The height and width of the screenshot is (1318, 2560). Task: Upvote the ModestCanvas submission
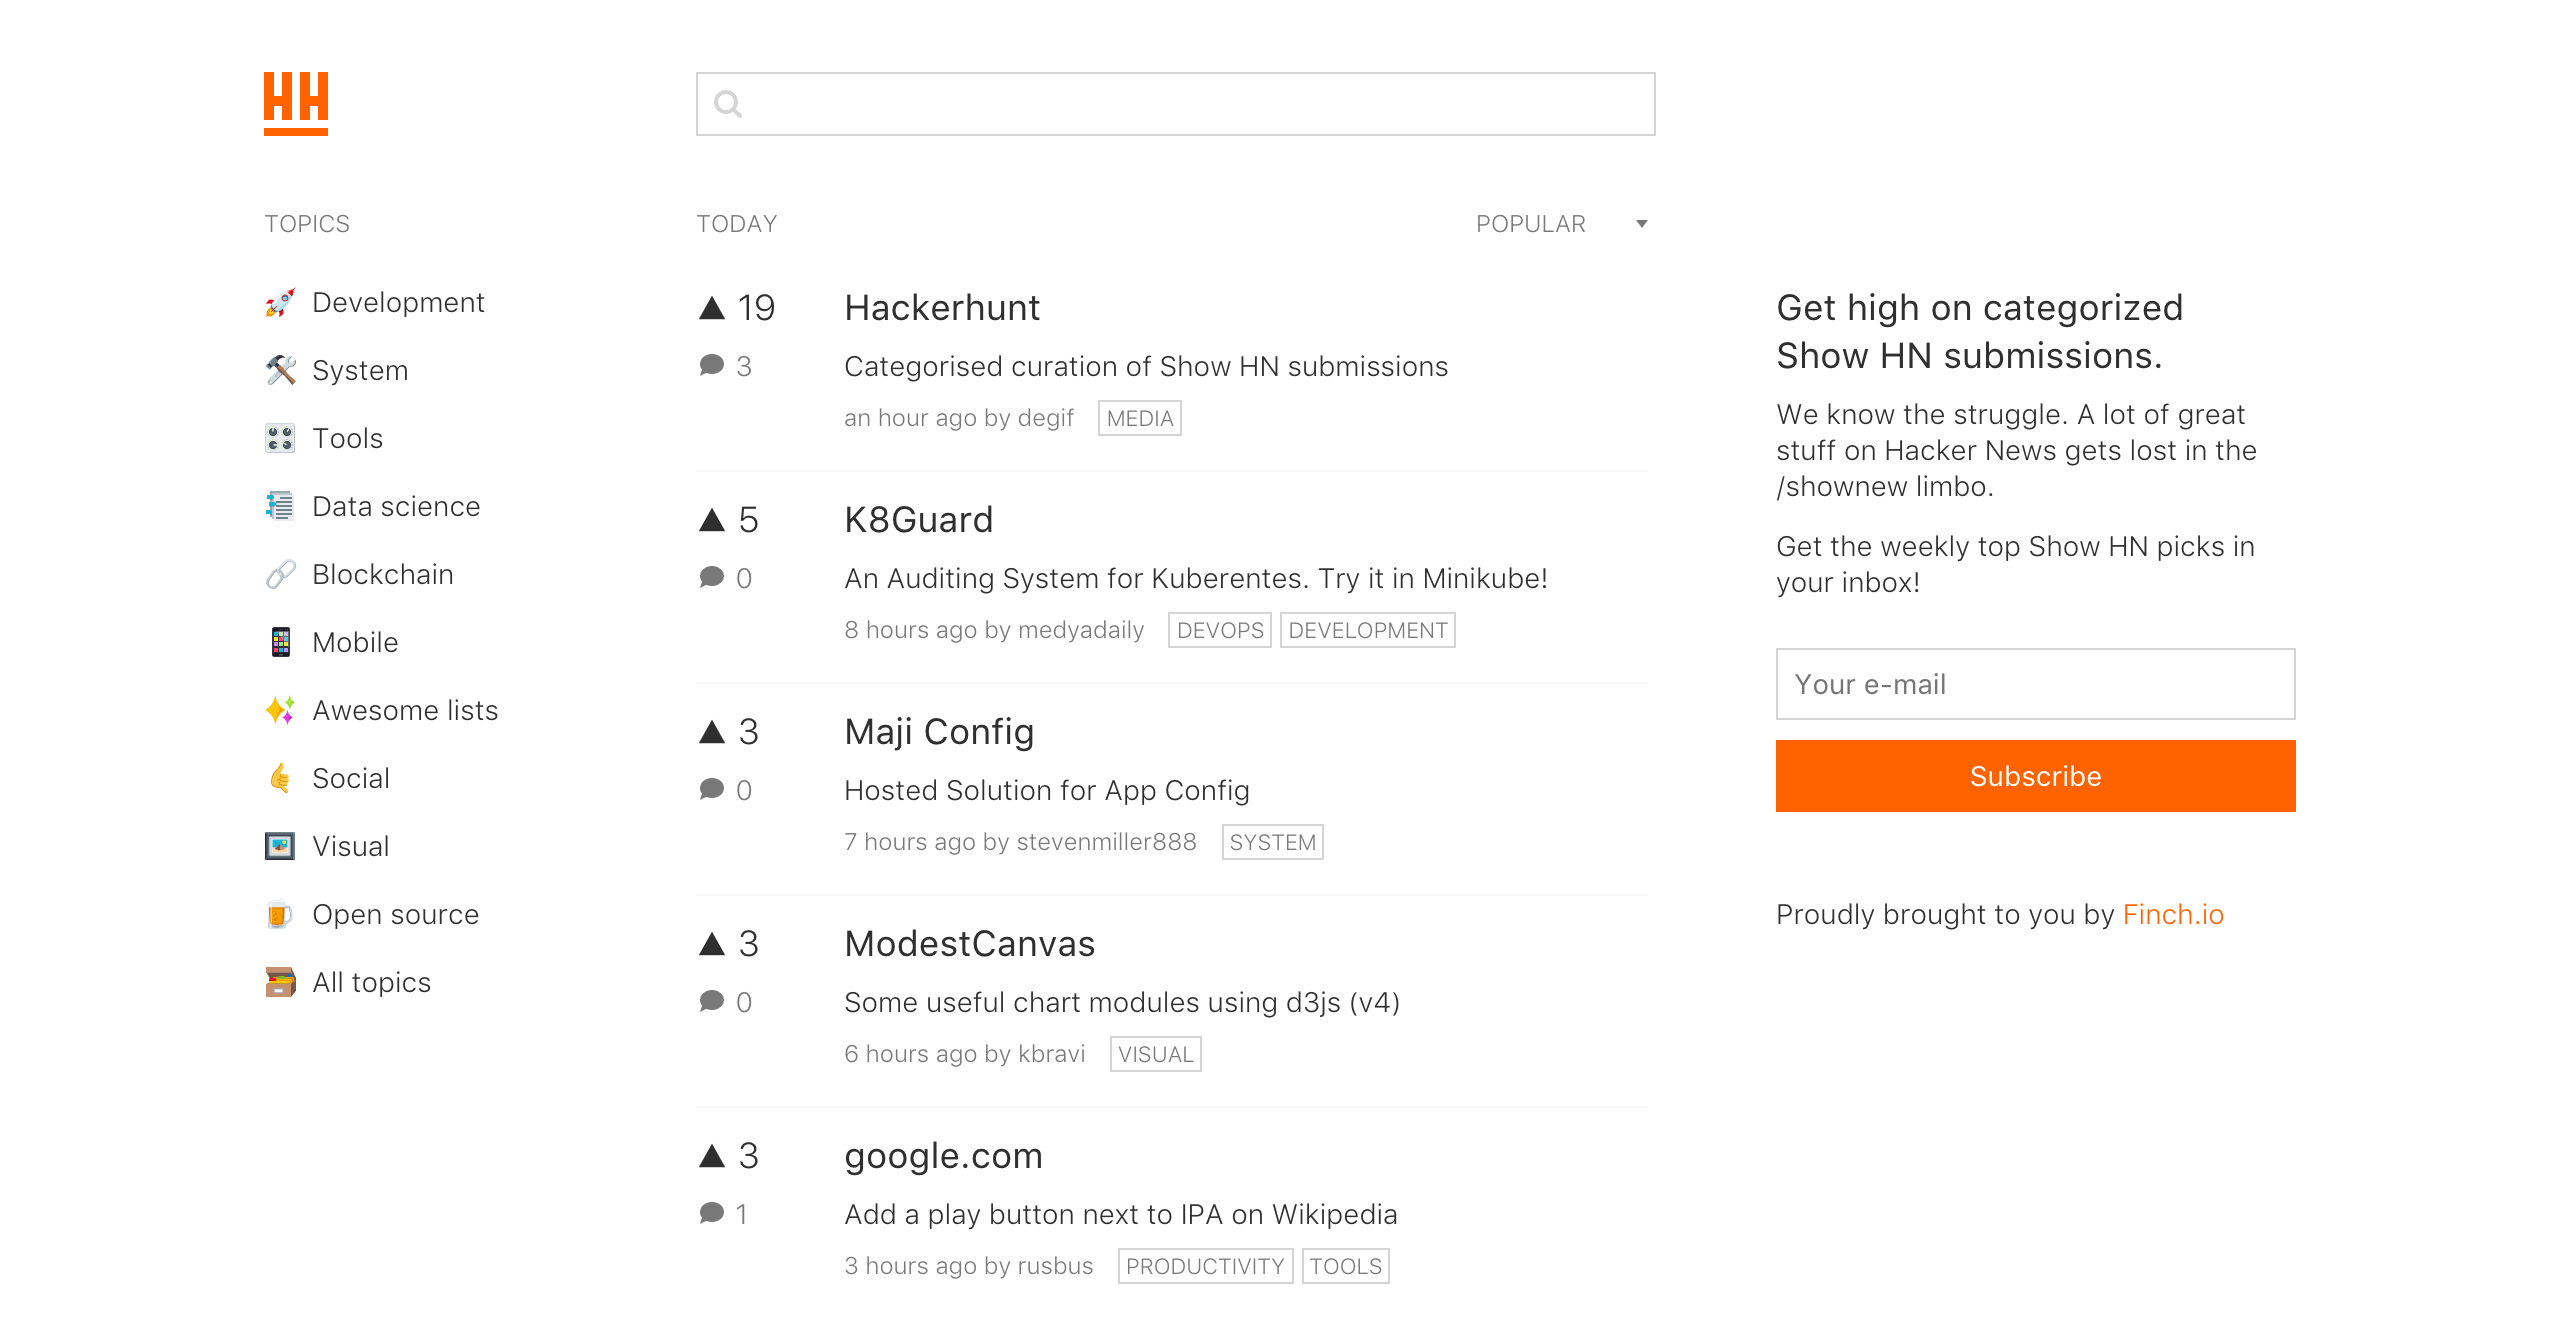click(x=712, y=941)
